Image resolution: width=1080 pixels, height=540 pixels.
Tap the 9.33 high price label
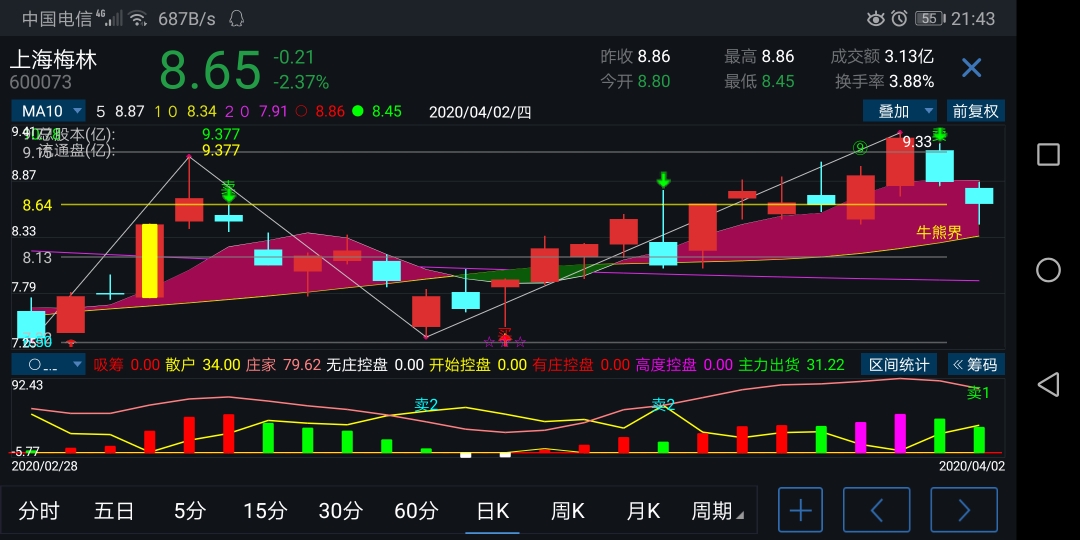click(917, 142)
